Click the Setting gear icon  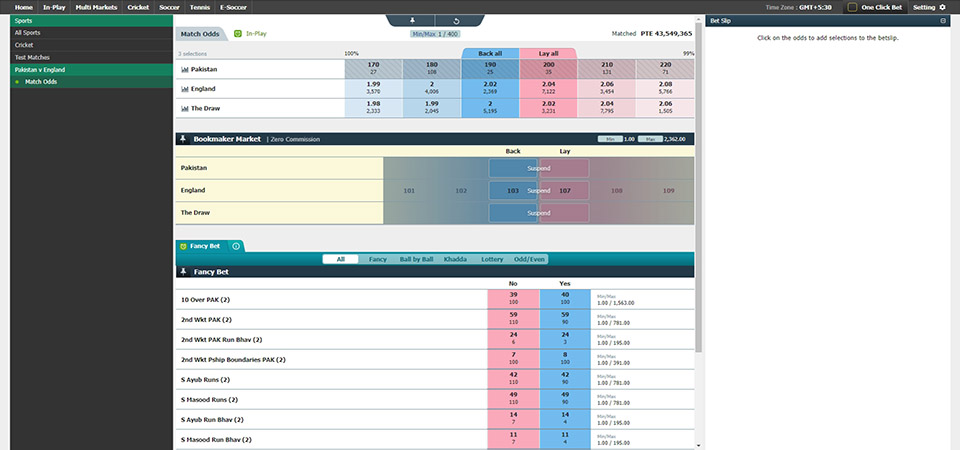point(941,7)
